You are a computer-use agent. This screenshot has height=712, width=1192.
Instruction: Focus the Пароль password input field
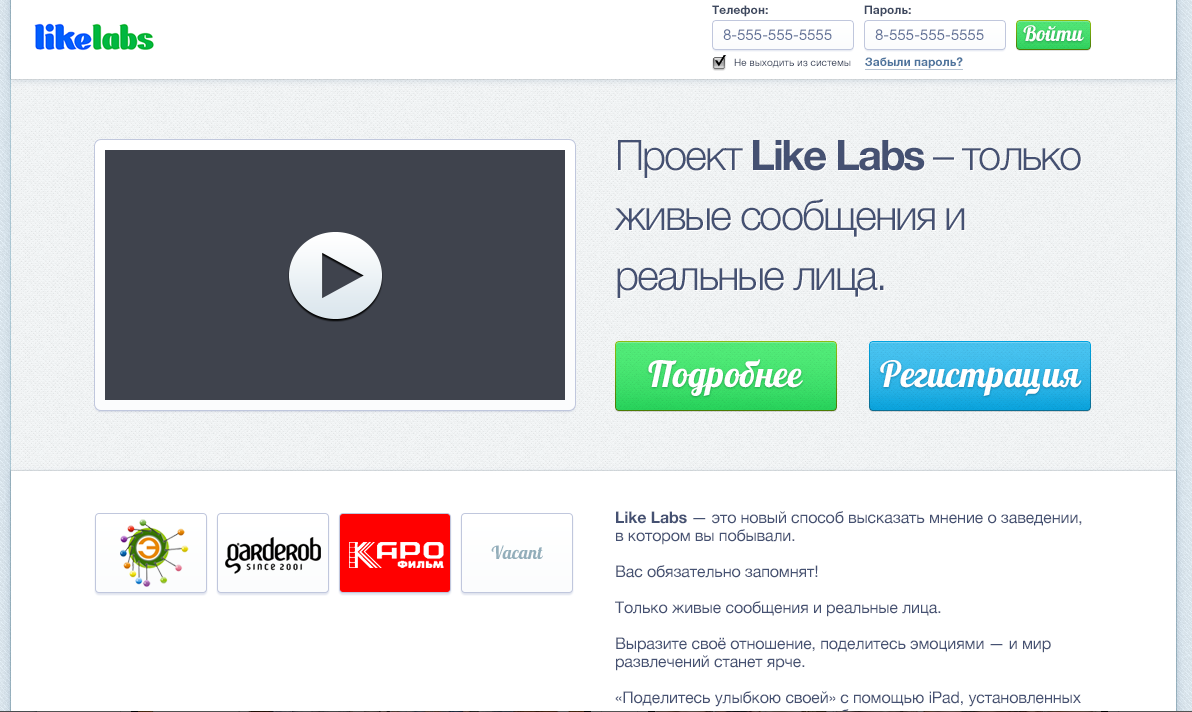pyautogui.click(x=935, y=35)
